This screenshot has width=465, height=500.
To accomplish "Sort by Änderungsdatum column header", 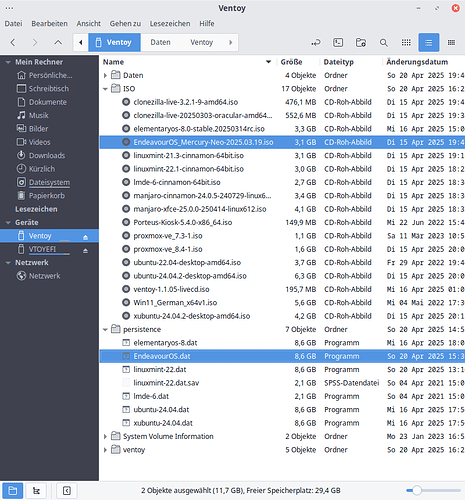I will pyautogui.click(x=424, y=62).
